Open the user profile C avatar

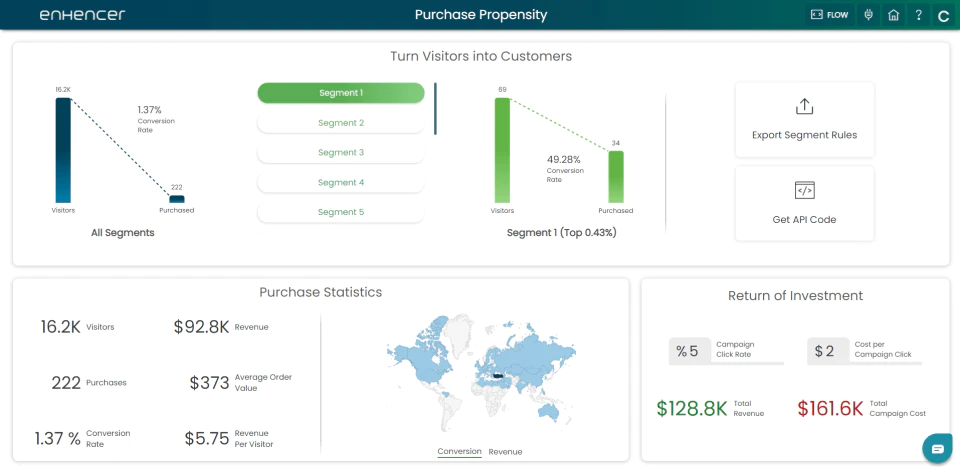(x=943, y=16)
